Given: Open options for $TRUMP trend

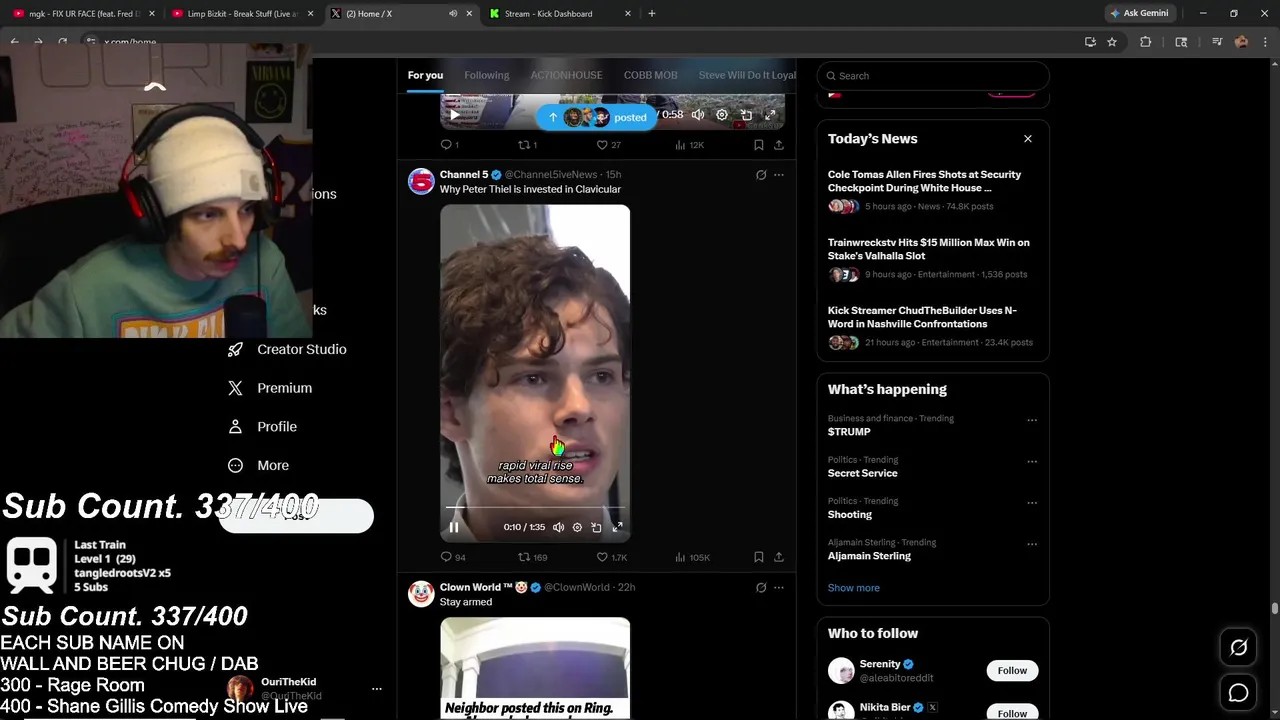Looking at the screenshot, I should (1032, 420).
